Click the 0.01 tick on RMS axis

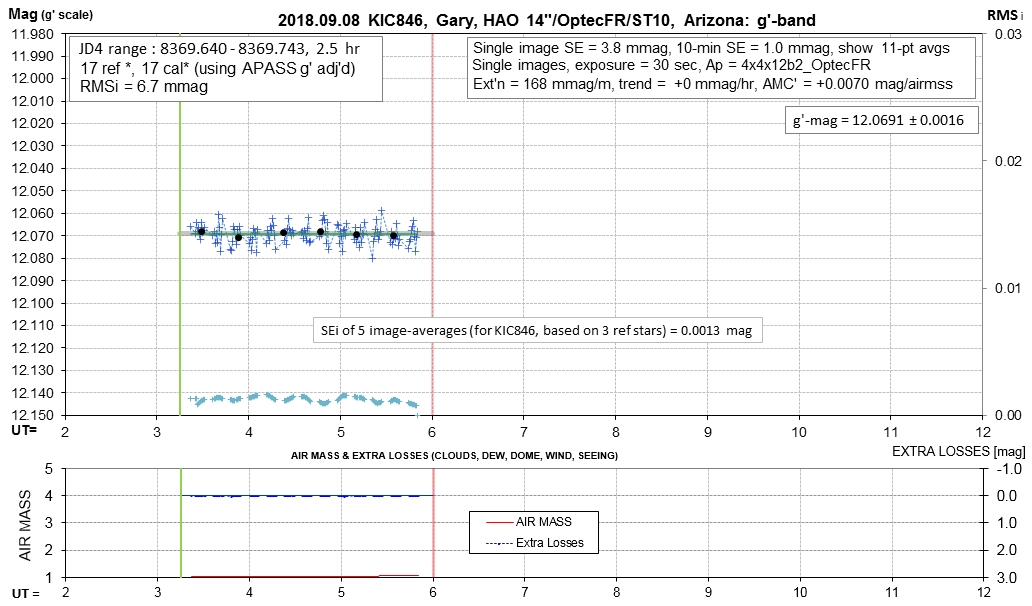[1008, 288]
